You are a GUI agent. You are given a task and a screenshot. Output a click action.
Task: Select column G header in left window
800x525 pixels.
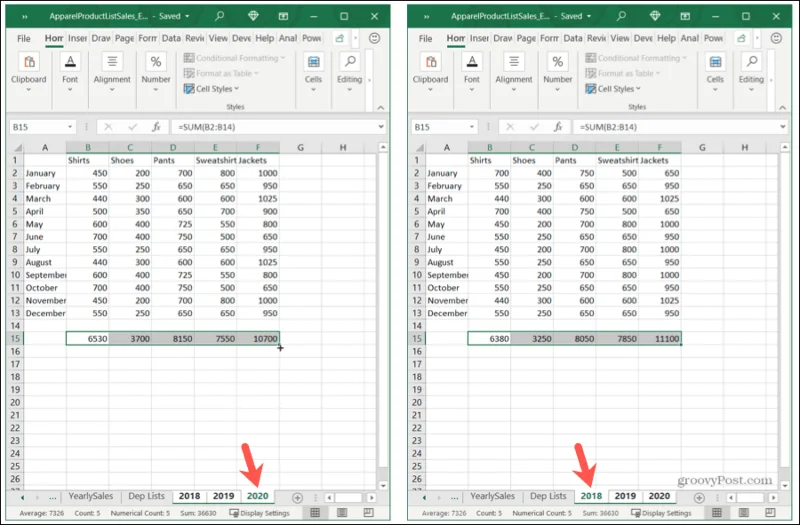coord(301,147)
